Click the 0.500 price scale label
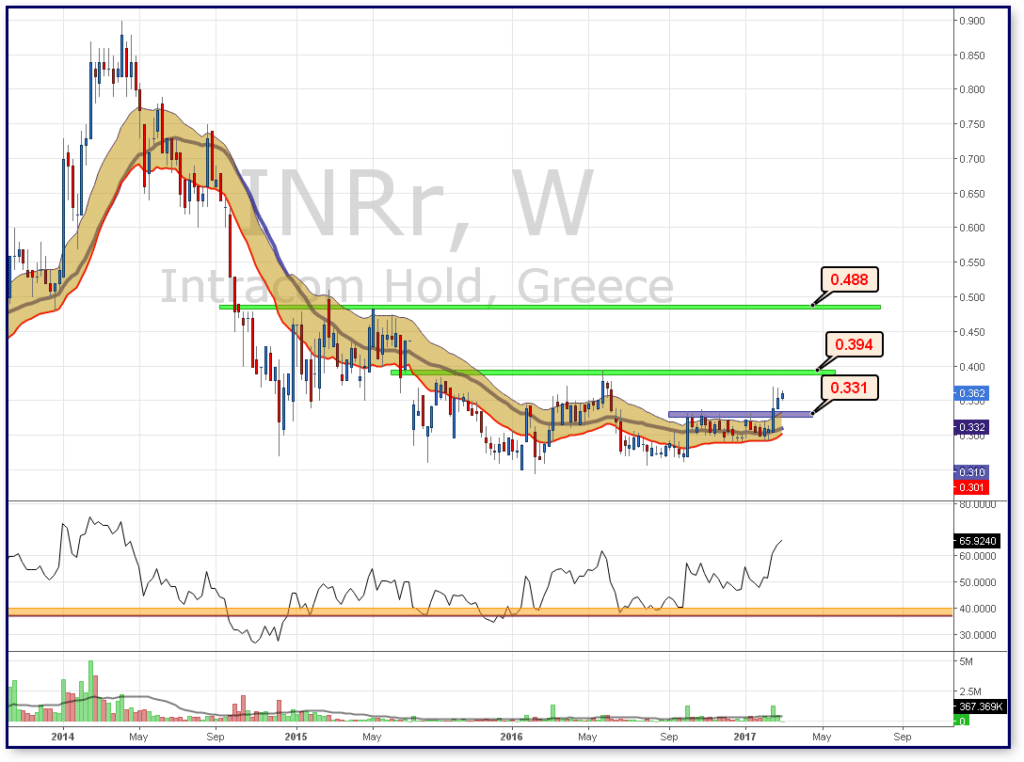1024x762 pixels. [x=972, y=297]
